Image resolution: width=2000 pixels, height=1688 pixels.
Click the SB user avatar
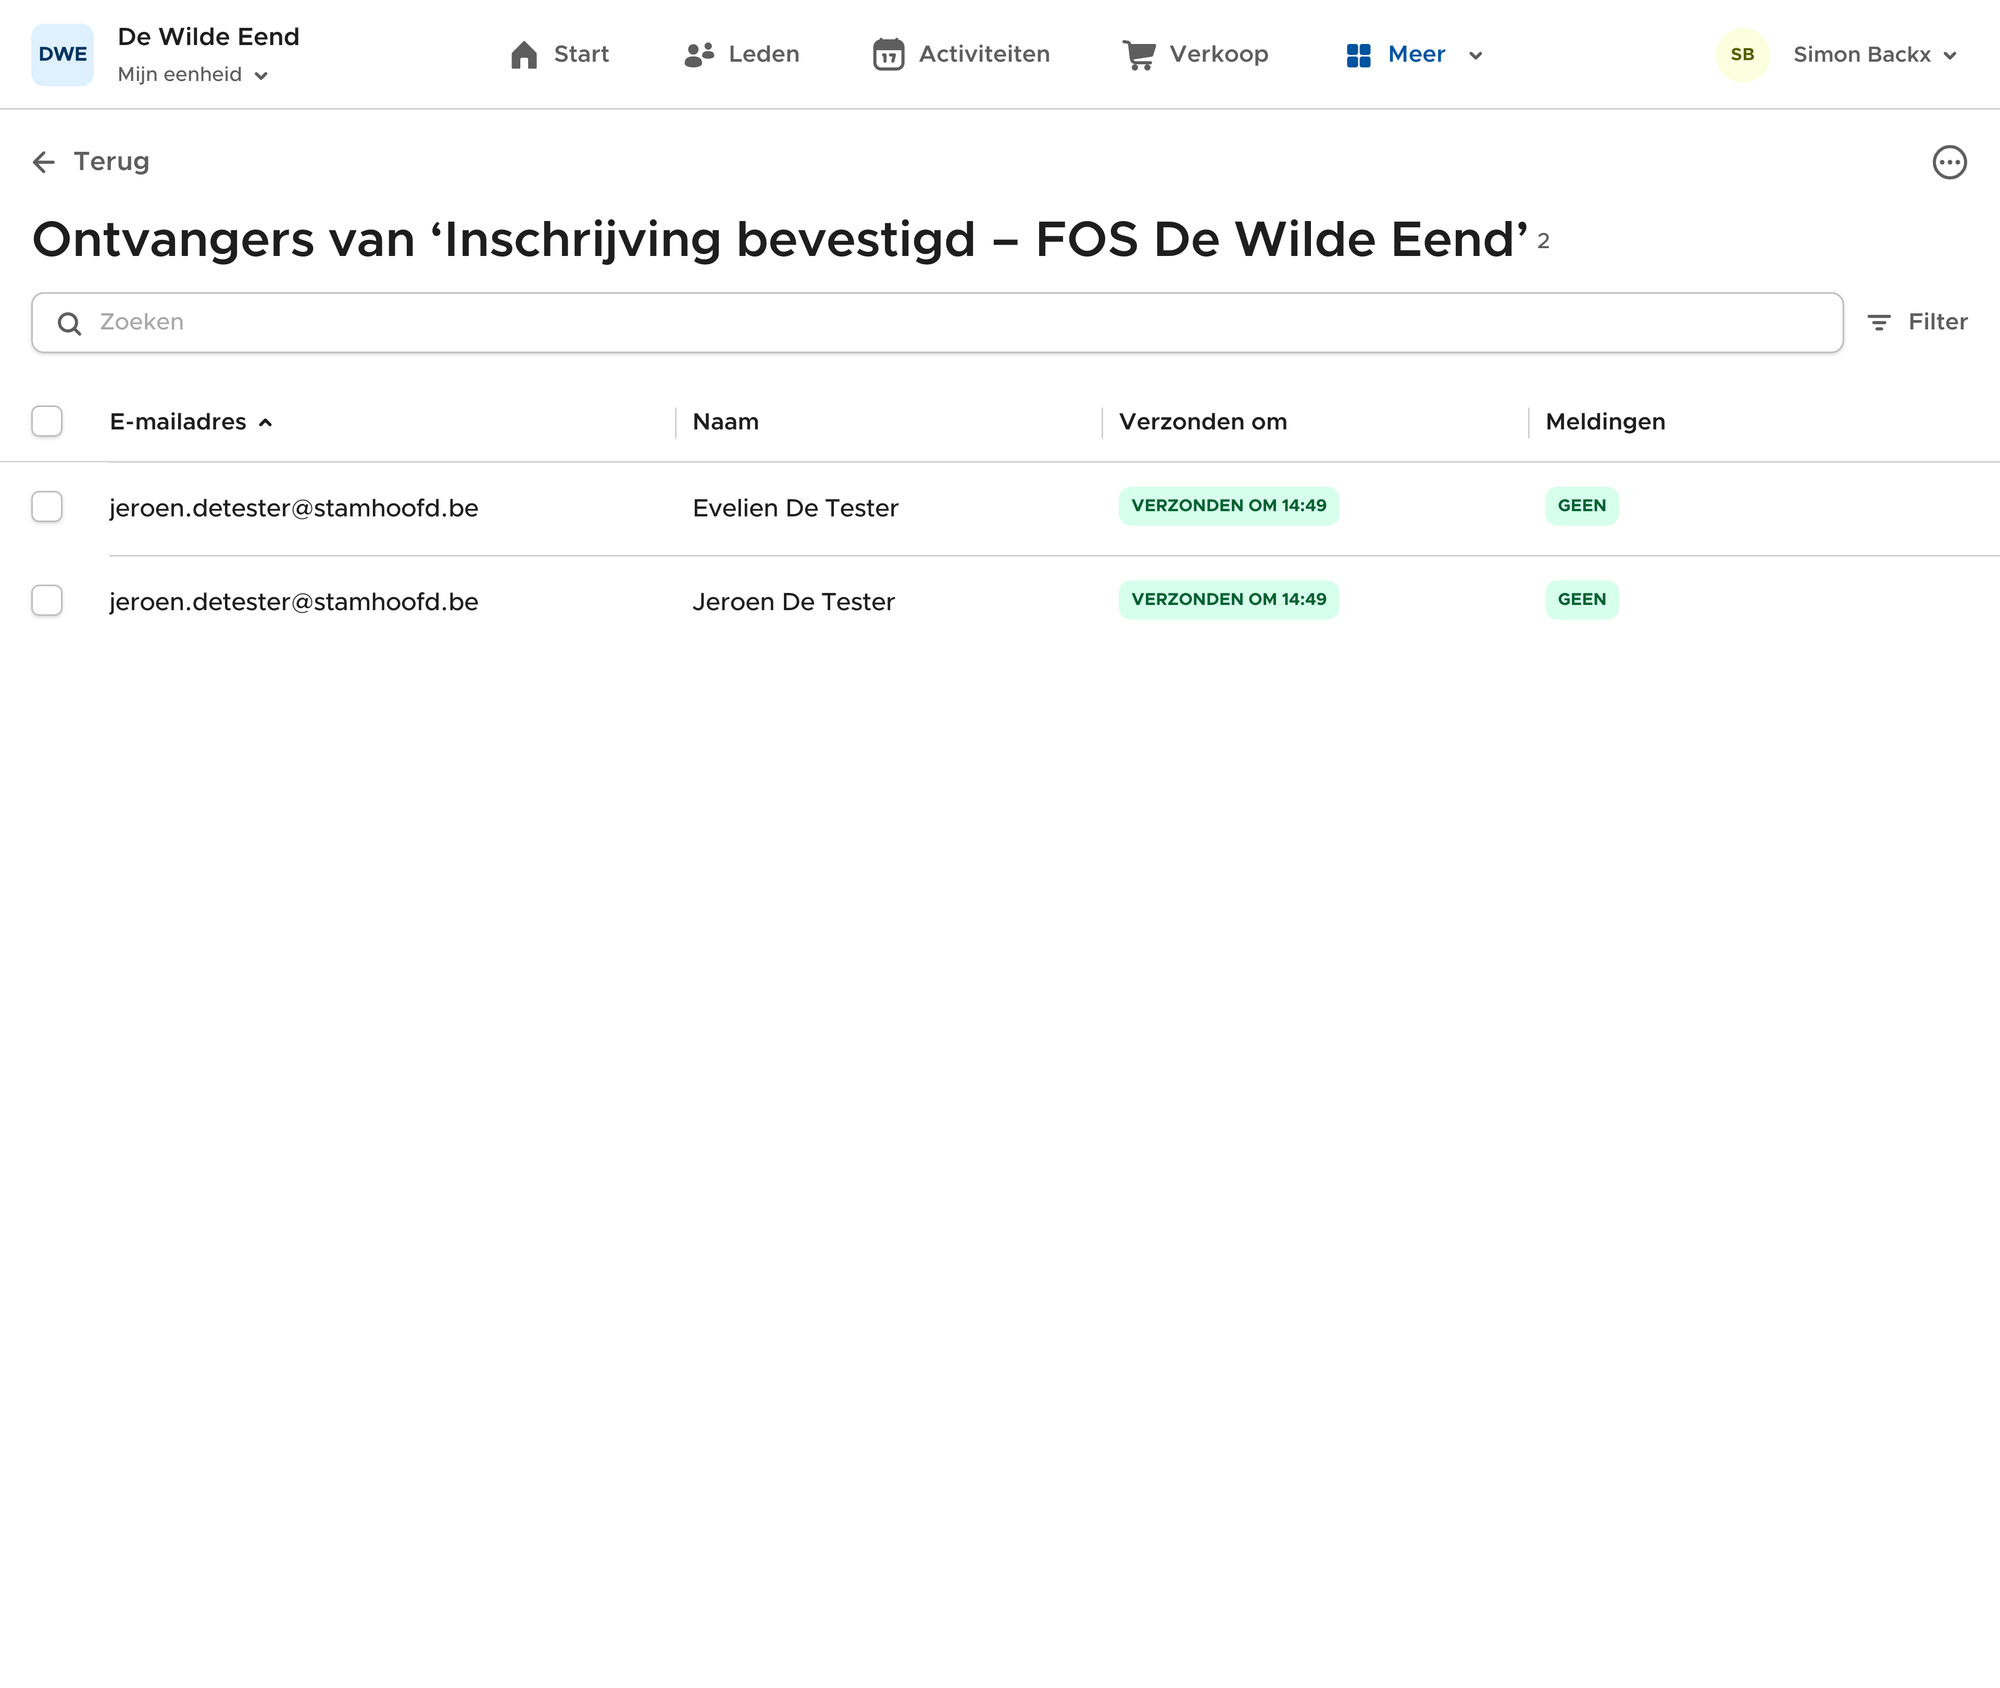click(x=1742, y=55)
